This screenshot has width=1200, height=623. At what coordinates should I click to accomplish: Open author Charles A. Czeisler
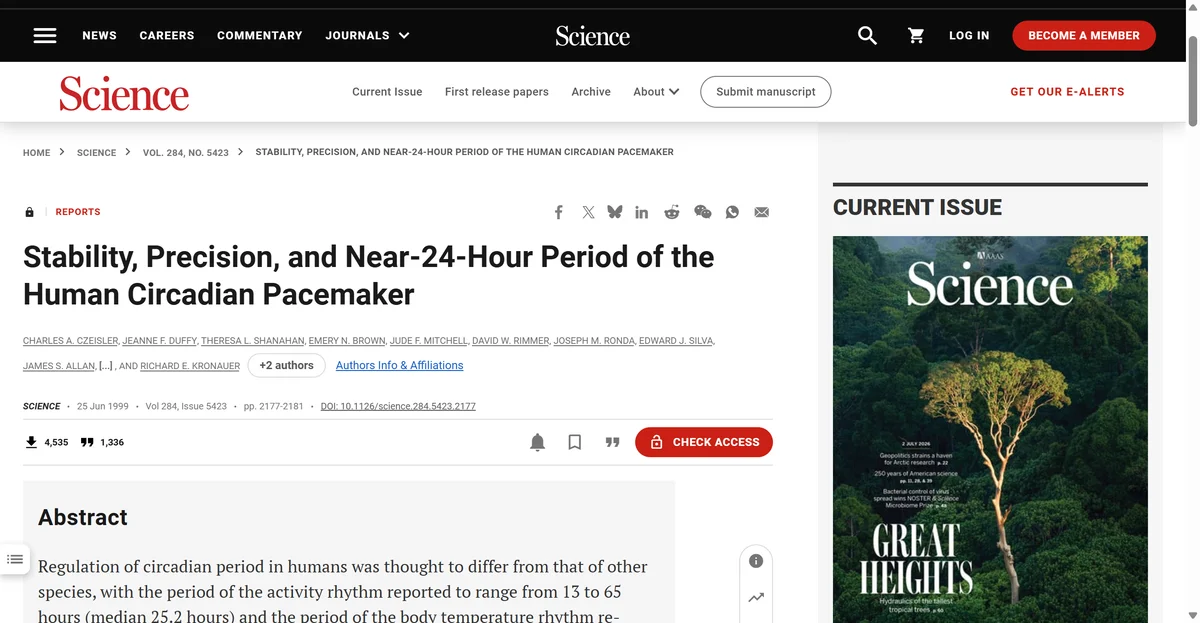point(69,341)
